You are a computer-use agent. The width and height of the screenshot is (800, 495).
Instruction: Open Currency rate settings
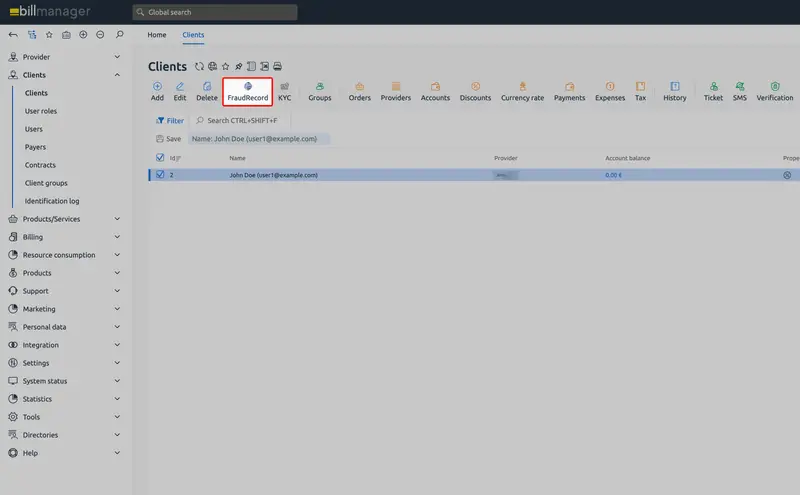point(522,92)
